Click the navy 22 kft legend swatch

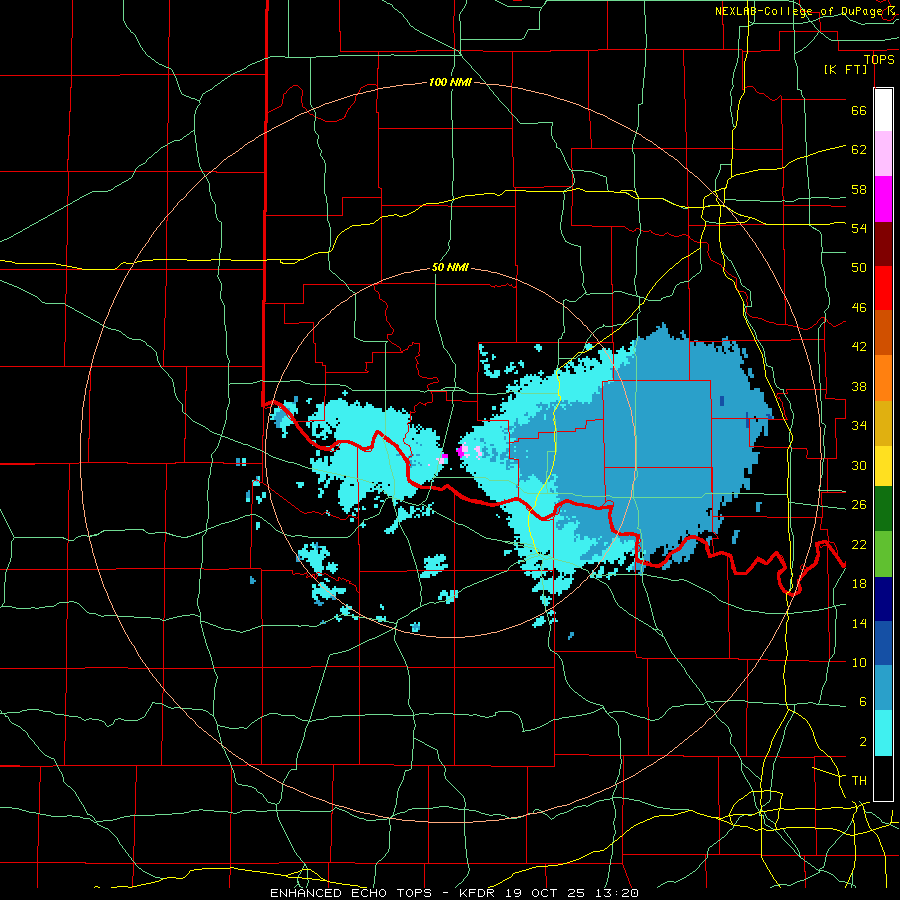point(883,599)
